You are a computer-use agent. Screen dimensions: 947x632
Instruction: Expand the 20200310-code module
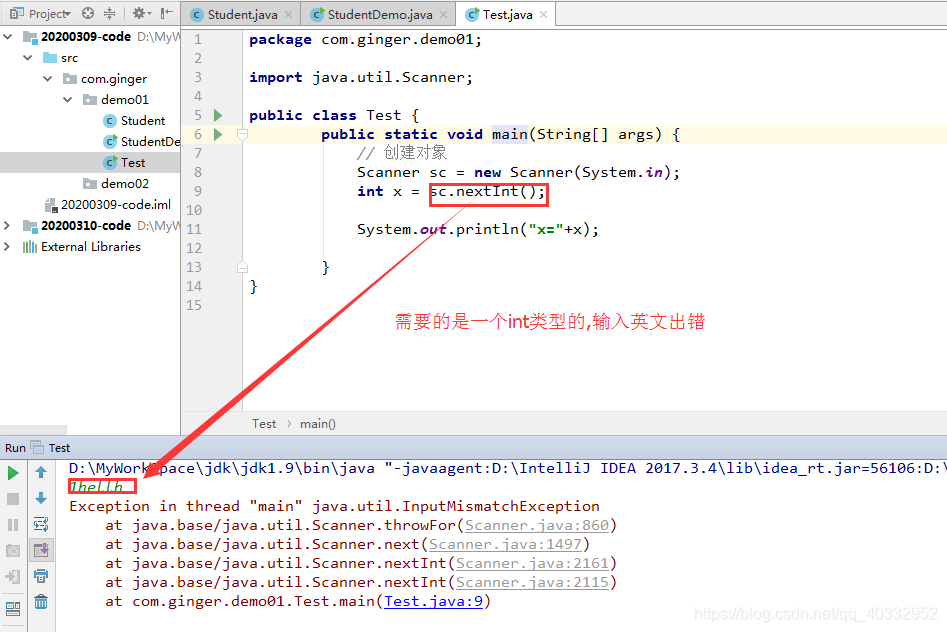(7, 225)
